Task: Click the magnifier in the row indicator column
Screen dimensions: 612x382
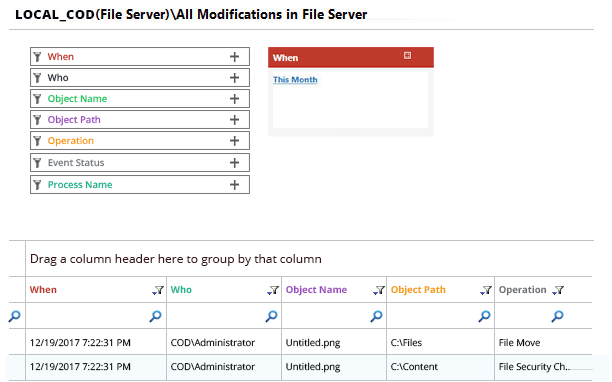Action: pos(14,316)
